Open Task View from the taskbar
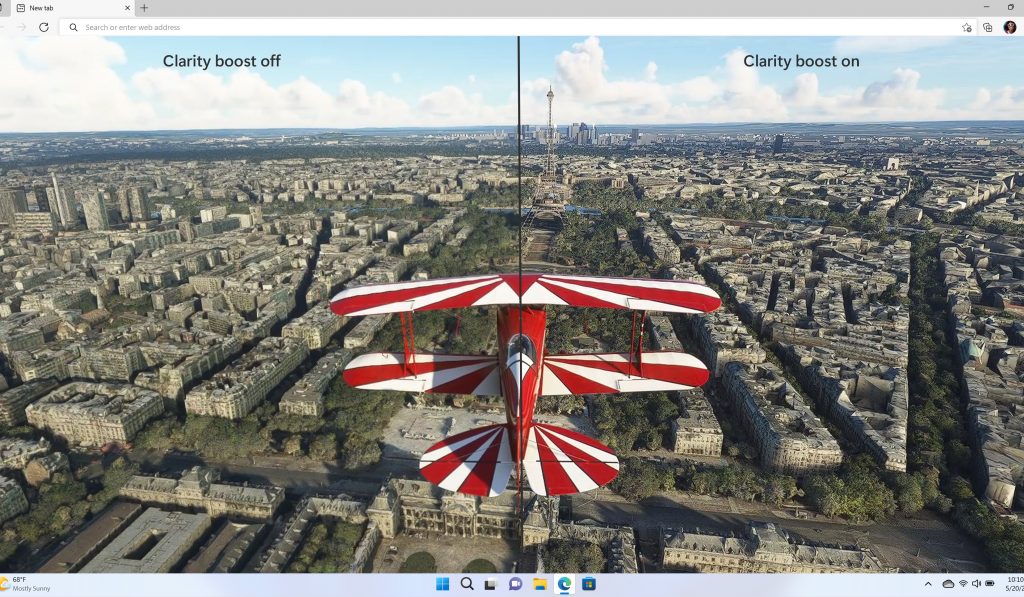 click(491, 583)
